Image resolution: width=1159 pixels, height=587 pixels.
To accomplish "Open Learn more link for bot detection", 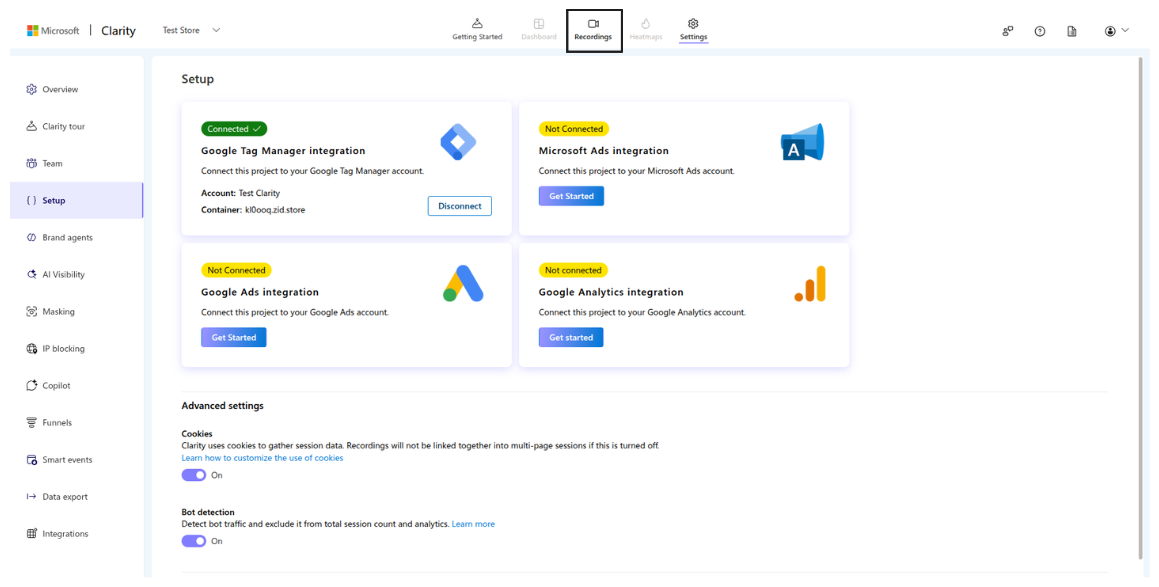I will coord(473,523).
